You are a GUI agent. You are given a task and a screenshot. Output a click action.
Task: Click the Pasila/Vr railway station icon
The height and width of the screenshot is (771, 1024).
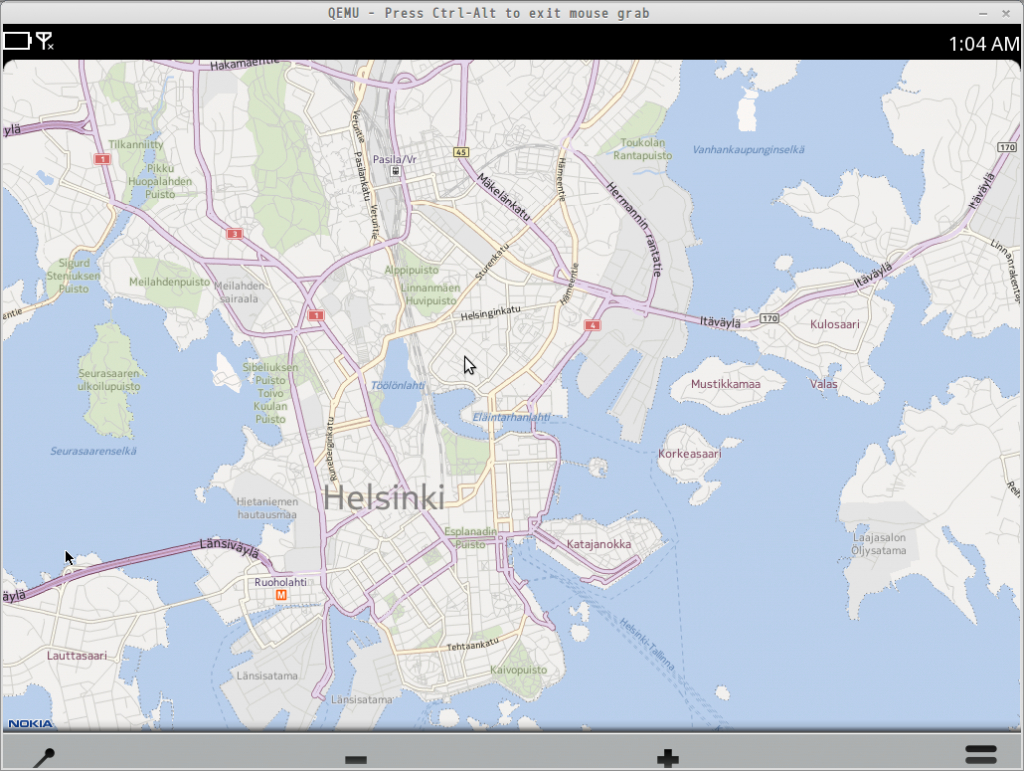coord(395,171)
